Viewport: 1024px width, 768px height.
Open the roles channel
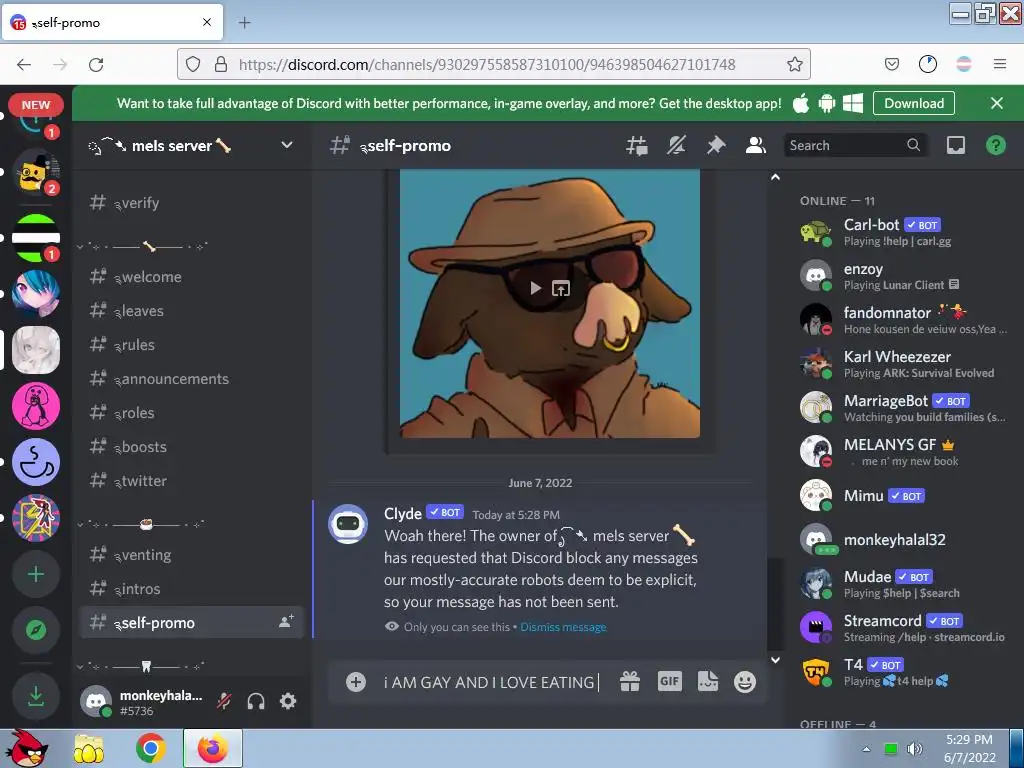click(192, 413)
